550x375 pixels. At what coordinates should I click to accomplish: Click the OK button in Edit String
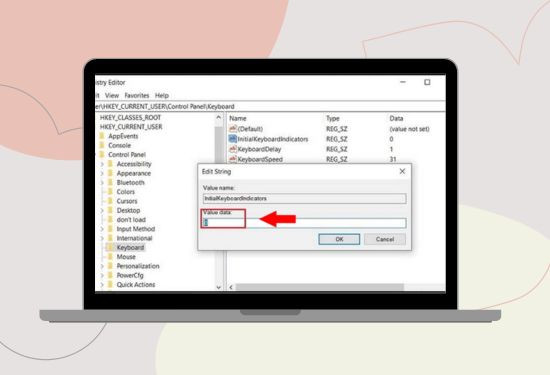point(339,239)
